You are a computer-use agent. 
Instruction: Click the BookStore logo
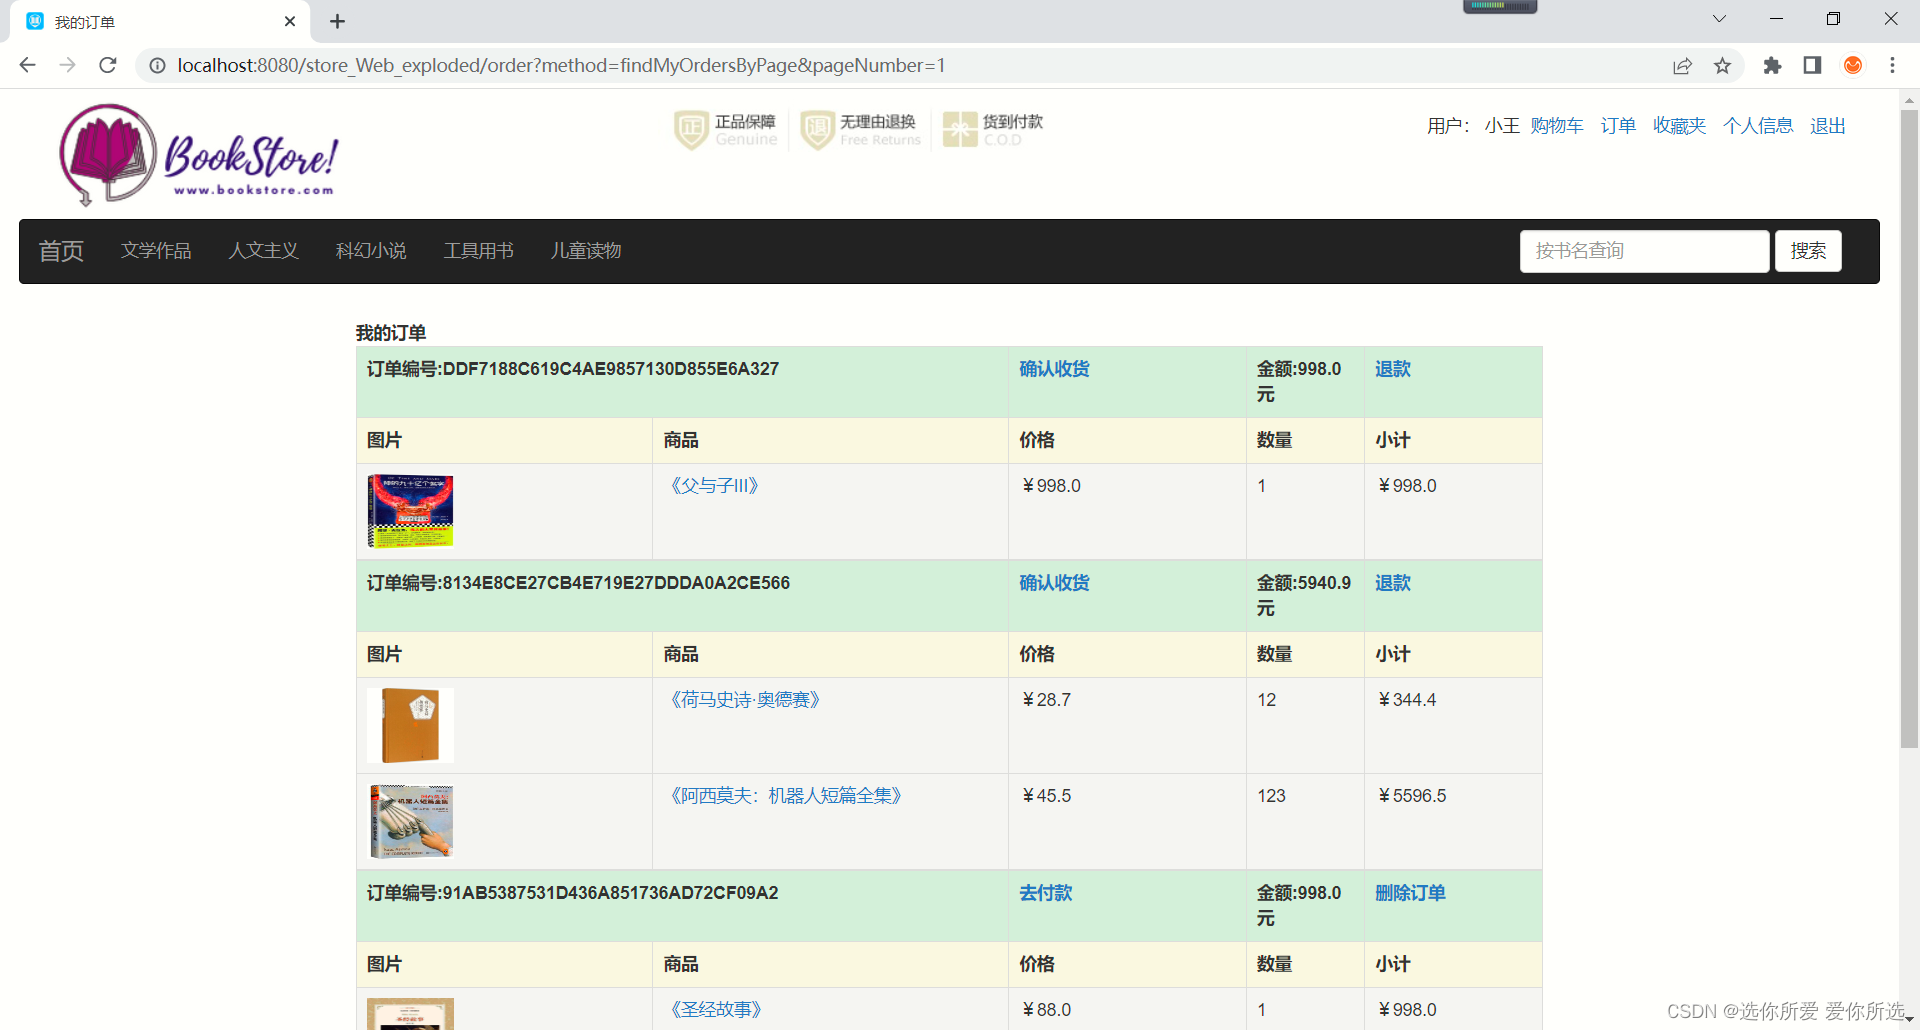click(198, 155)
